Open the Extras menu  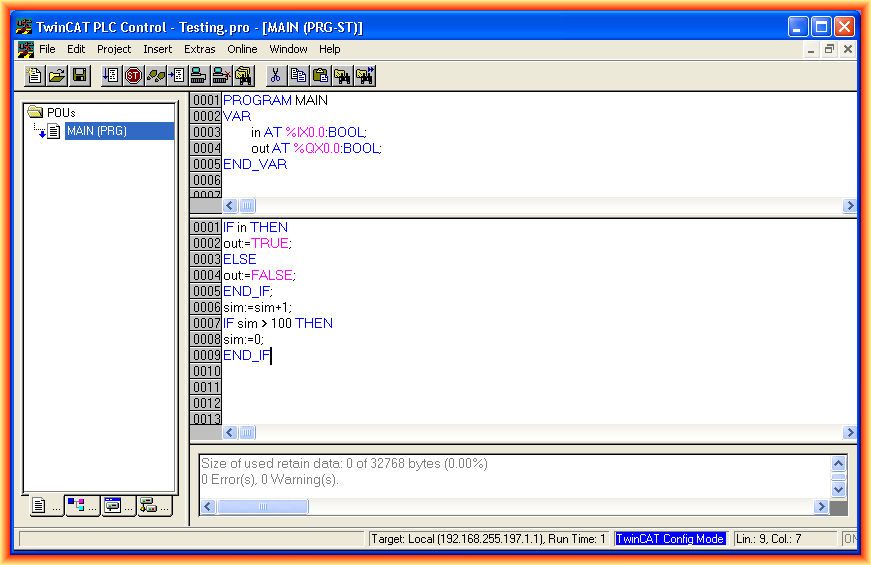point(199,49)
